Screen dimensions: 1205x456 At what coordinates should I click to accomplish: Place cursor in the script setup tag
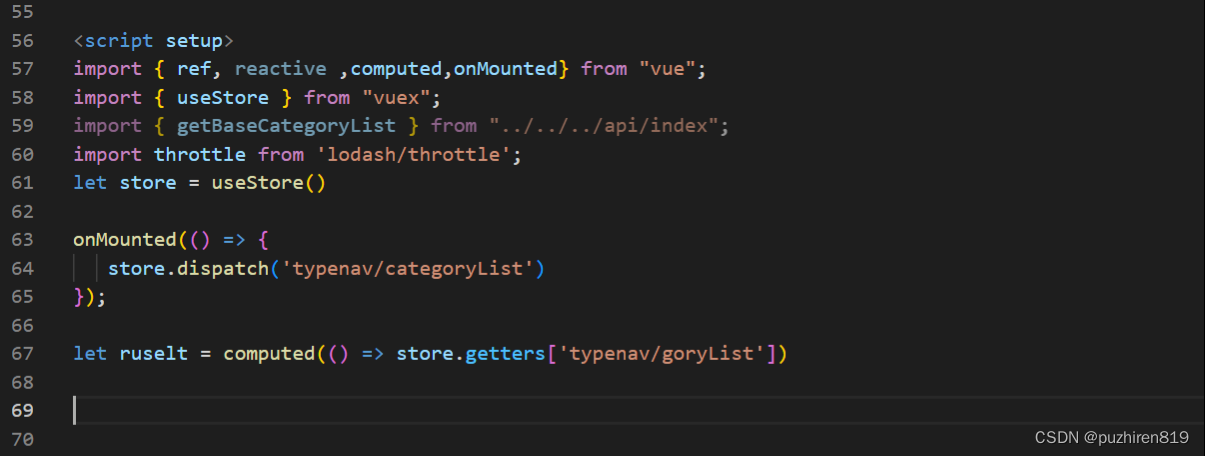(x=153, y=41)
